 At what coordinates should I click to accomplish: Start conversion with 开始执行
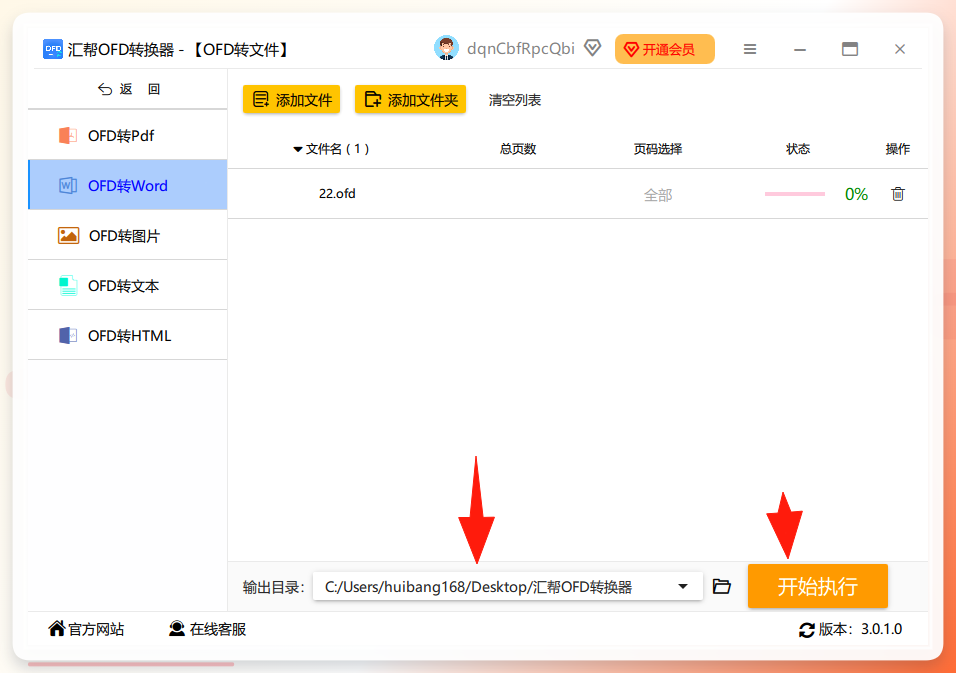point(818,586)
